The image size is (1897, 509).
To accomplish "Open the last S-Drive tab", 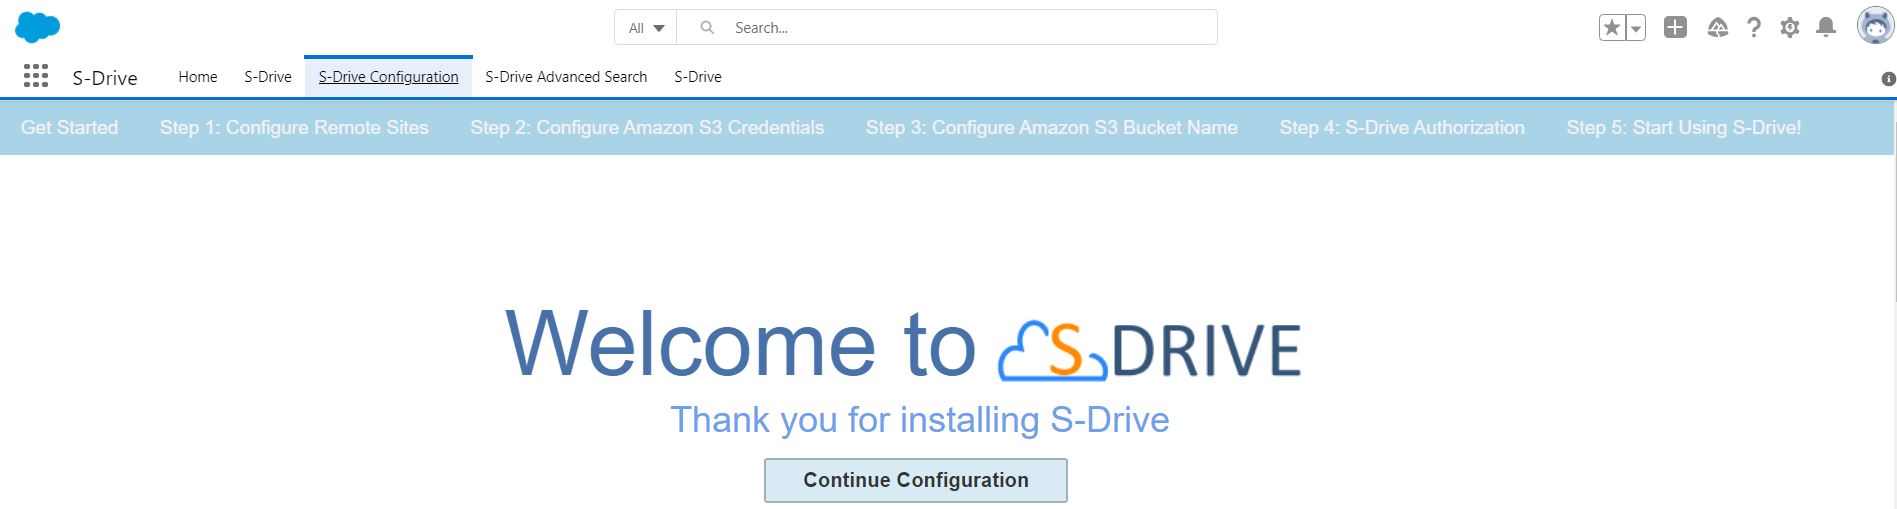I will click(x=698, y=76).
